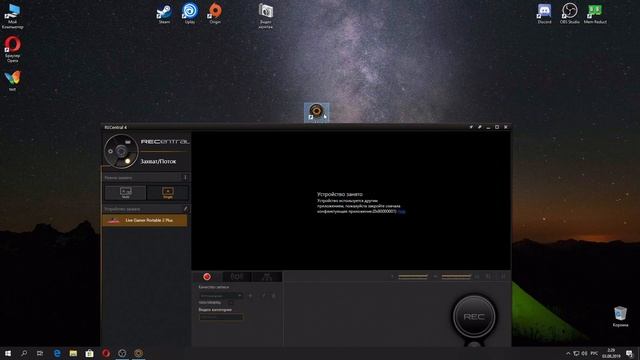Open Windows taskbar search

coord(24,353)
